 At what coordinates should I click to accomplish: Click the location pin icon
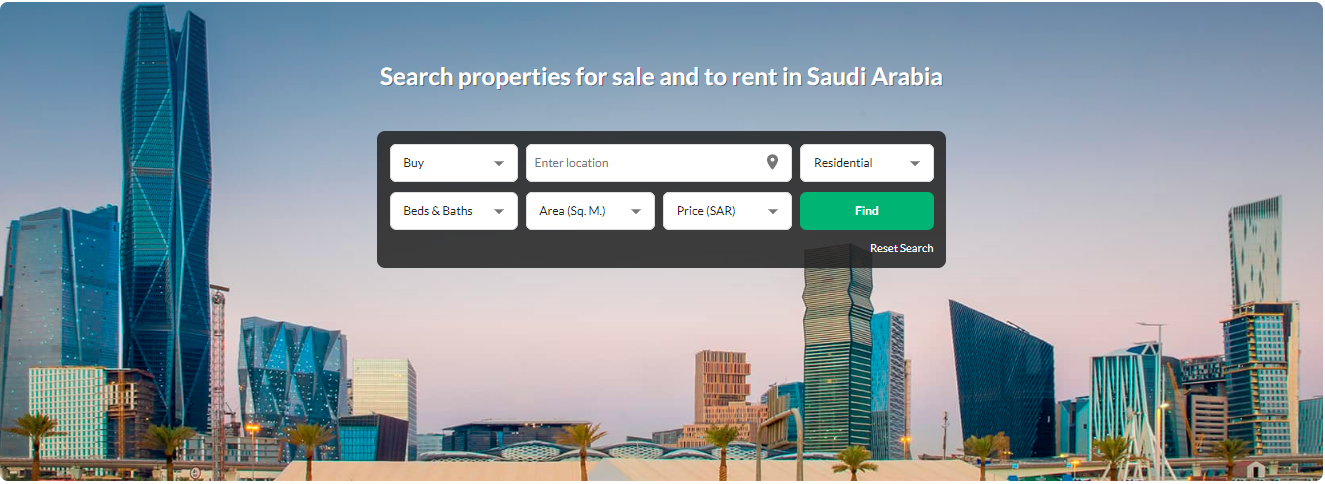click(772, 162)
